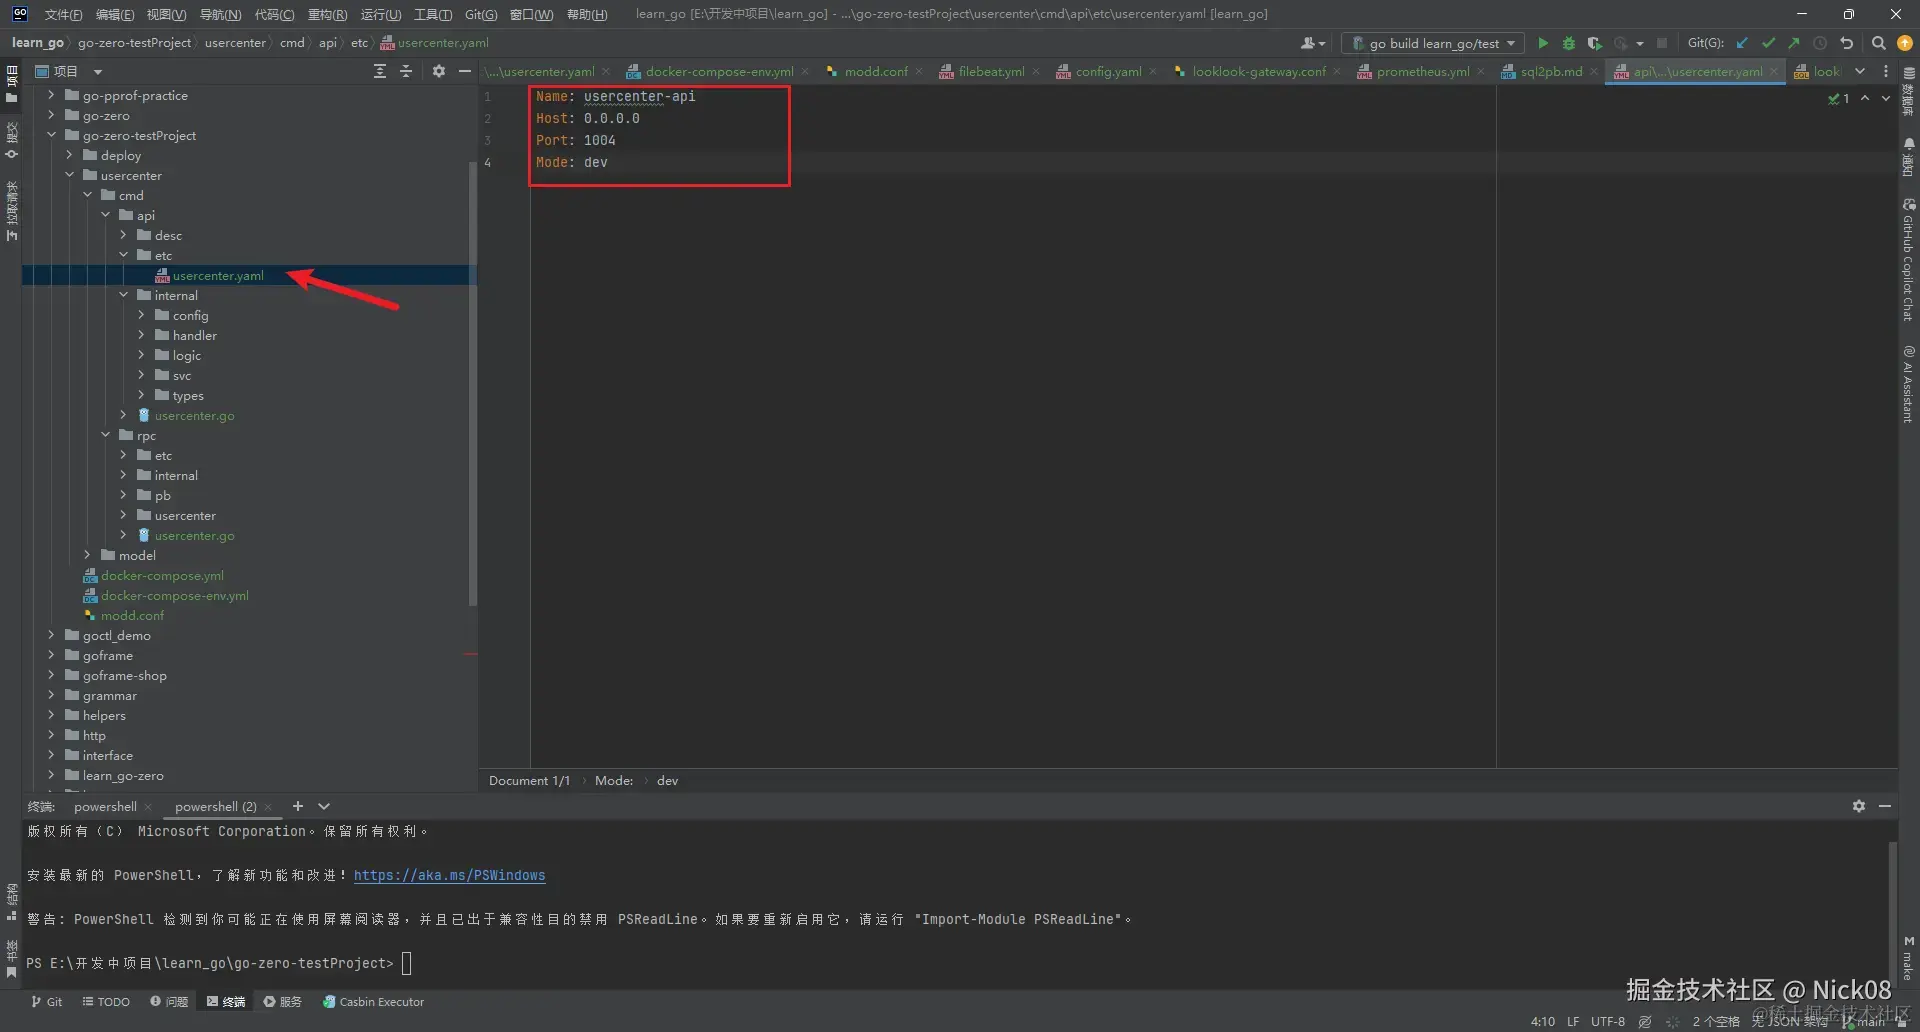Image resolution: width=1920 pixels, height=1032 pixels.
Task: Expand the deploy folder
Action: click(69, 155)
